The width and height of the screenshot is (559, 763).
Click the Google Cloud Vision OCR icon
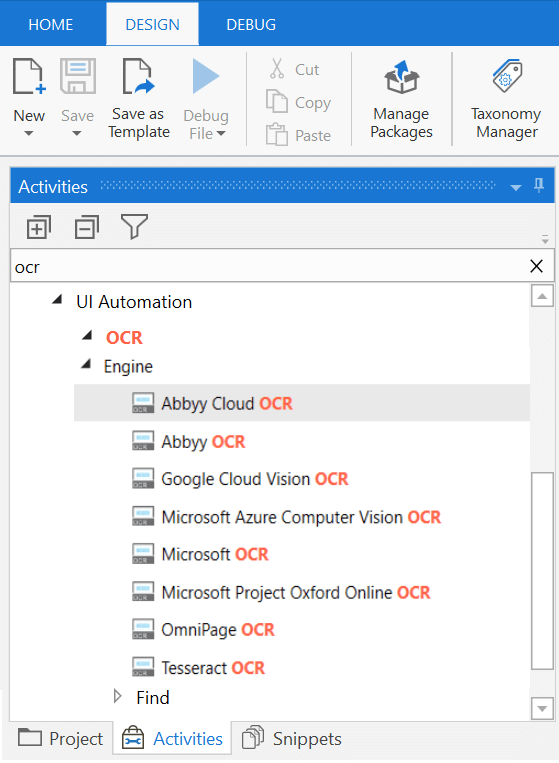pos(143,478)
